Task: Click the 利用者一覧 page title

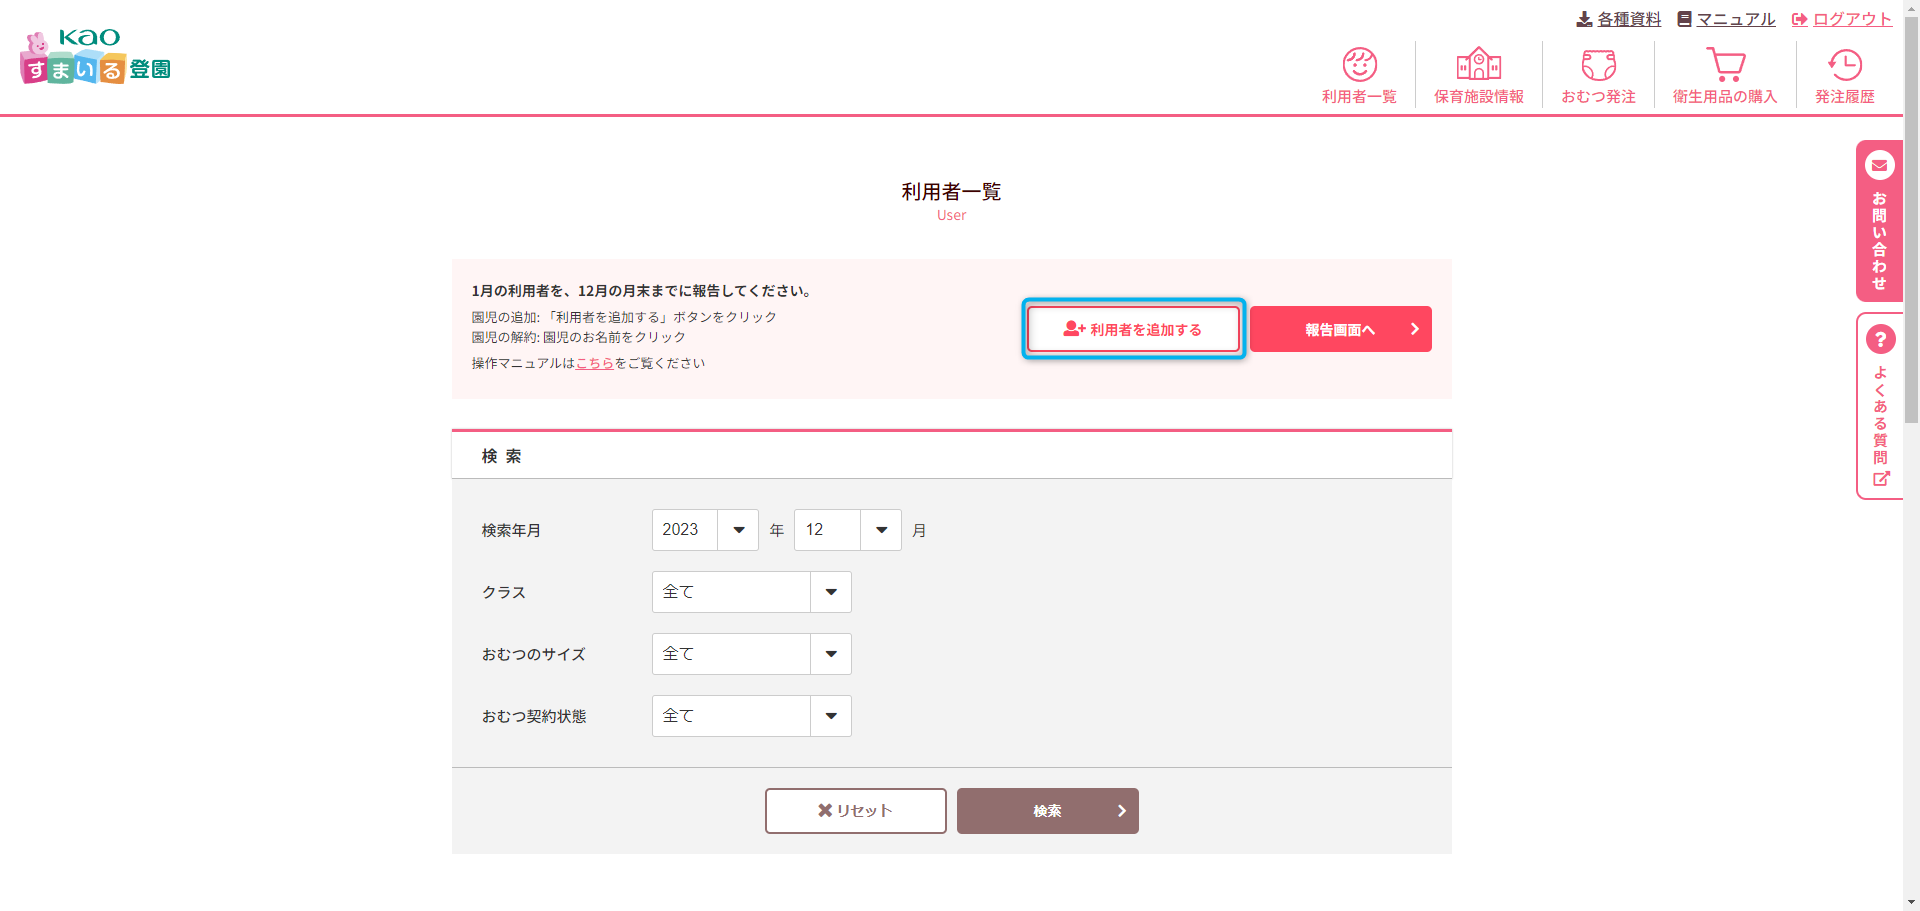Action: coord(951,192)
